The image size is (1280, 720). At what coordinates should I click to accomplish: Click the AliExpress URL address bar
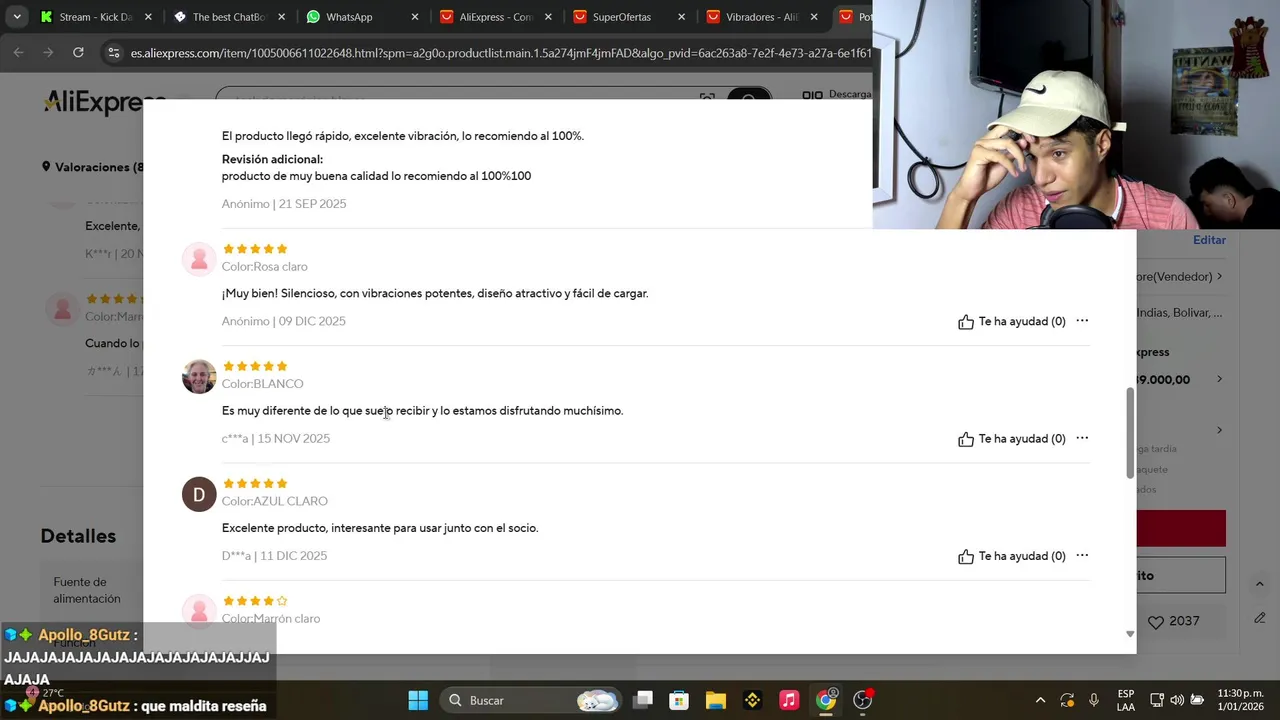point(500,53)
